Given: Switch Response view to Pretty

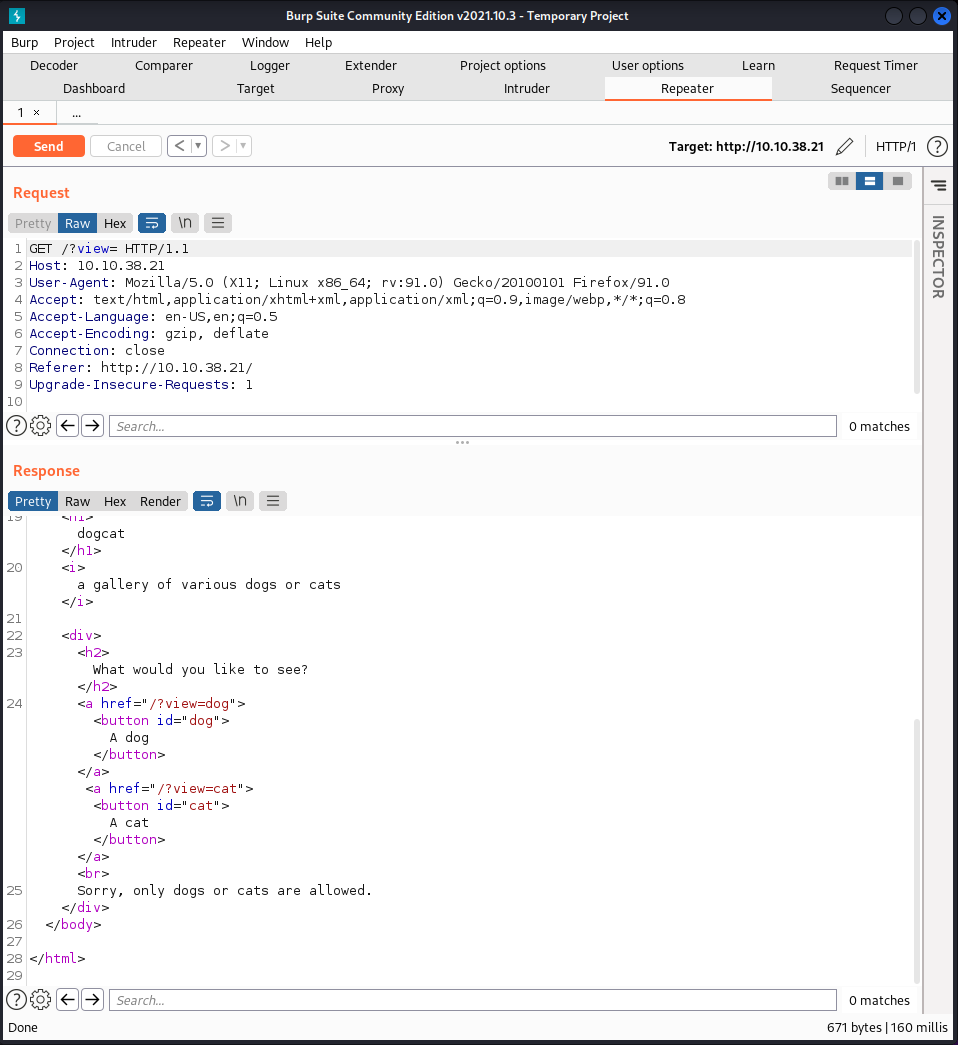Looking at the screenshot, I should tap(33, 501).
